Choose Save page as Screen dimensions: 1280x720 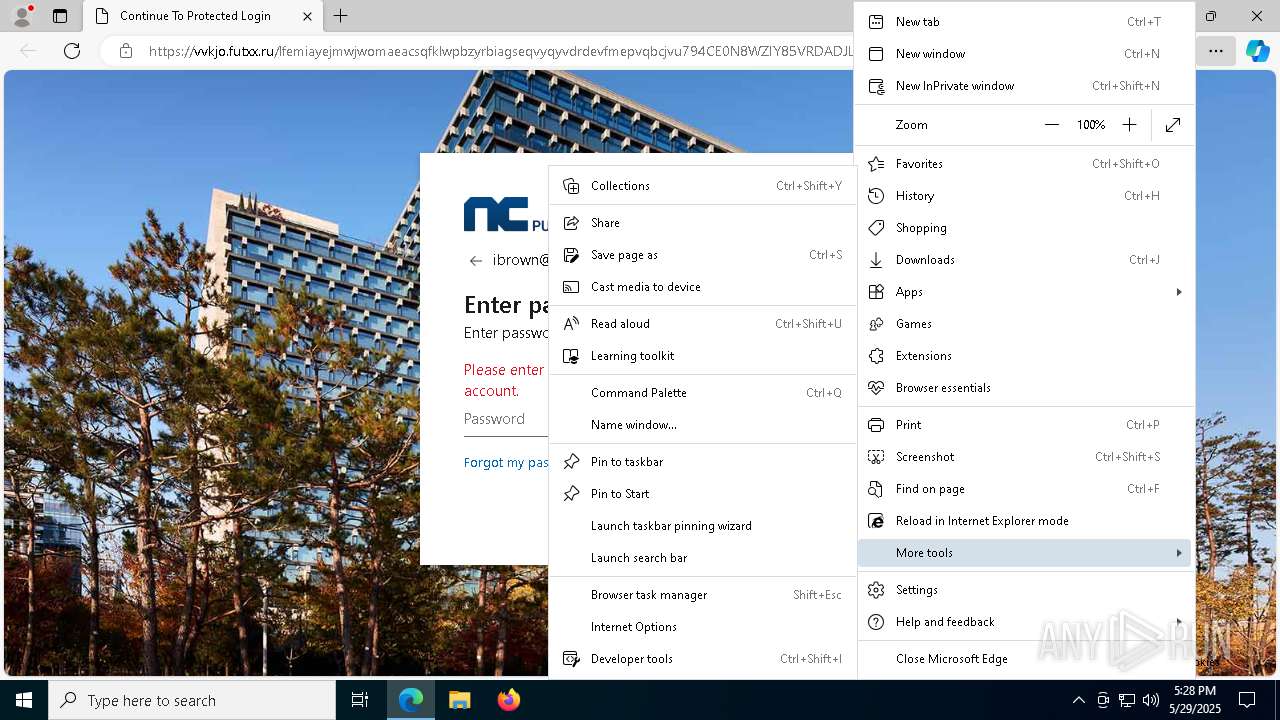click(x=703, y=255)
